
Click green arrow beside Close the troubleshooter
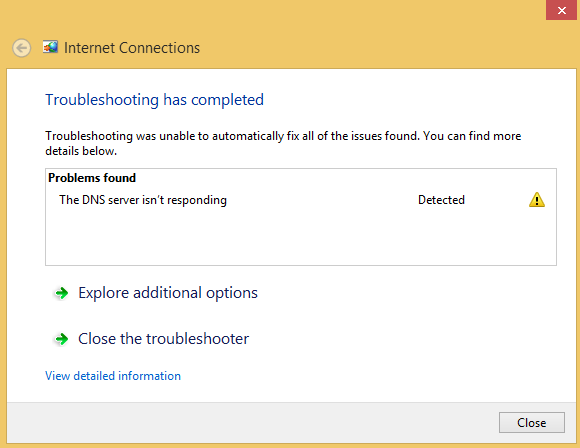pyautogui.click(x=61, y=339)
